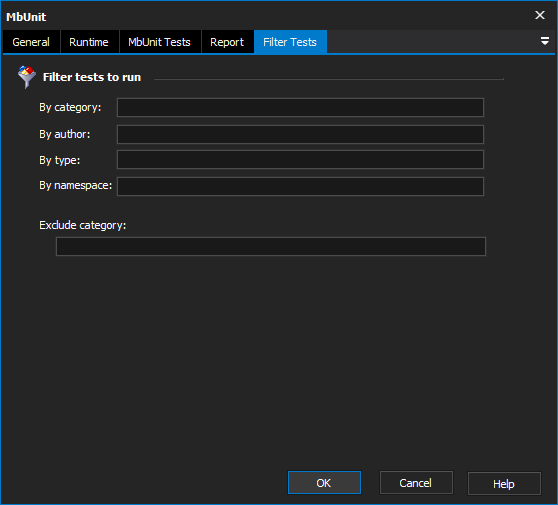Click the 'By category:' label
The height and width of the screenshot is (505, 558).
tap(70, 107)
